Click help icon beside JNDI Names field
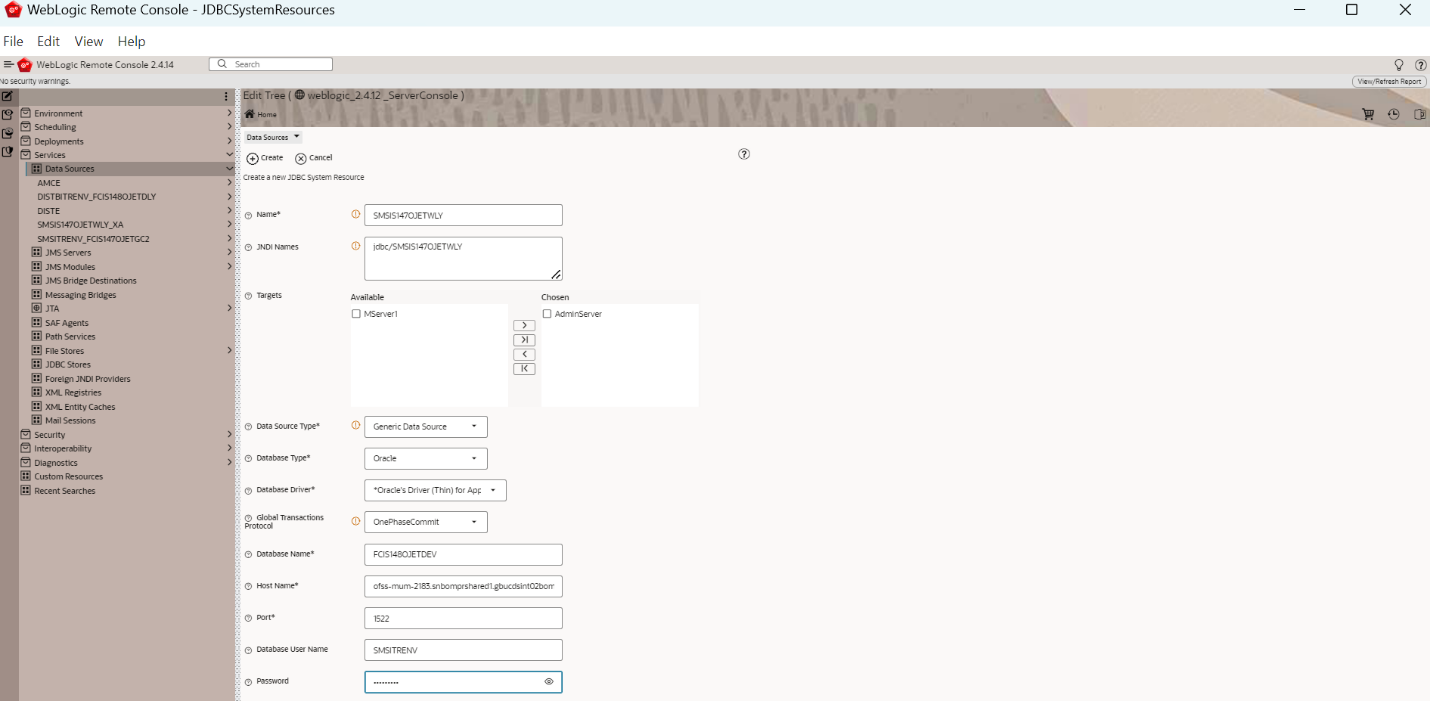1430x701 pixels. click(249, 247)
